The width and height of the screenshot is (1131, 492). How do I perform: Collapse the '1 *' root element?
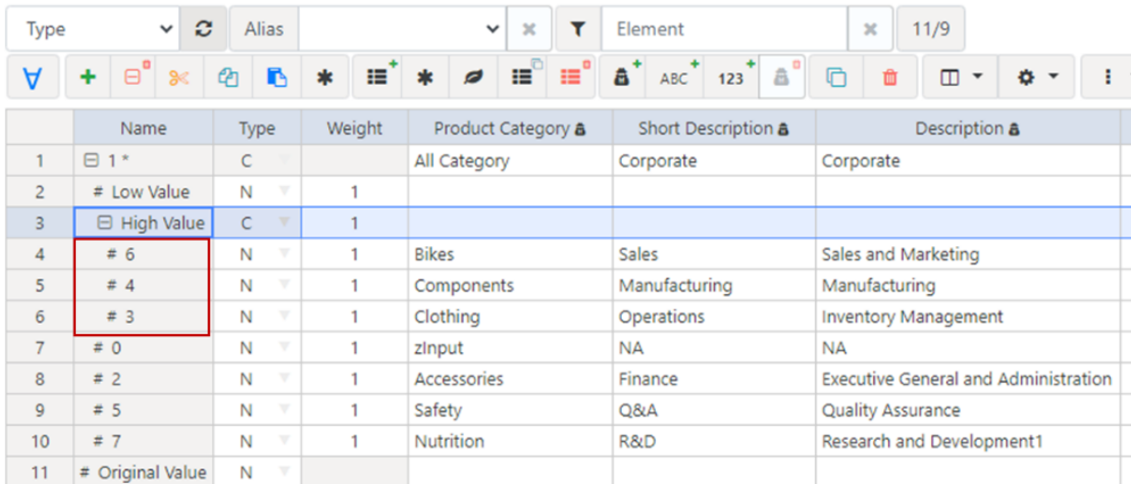click(x=91, y=161)
